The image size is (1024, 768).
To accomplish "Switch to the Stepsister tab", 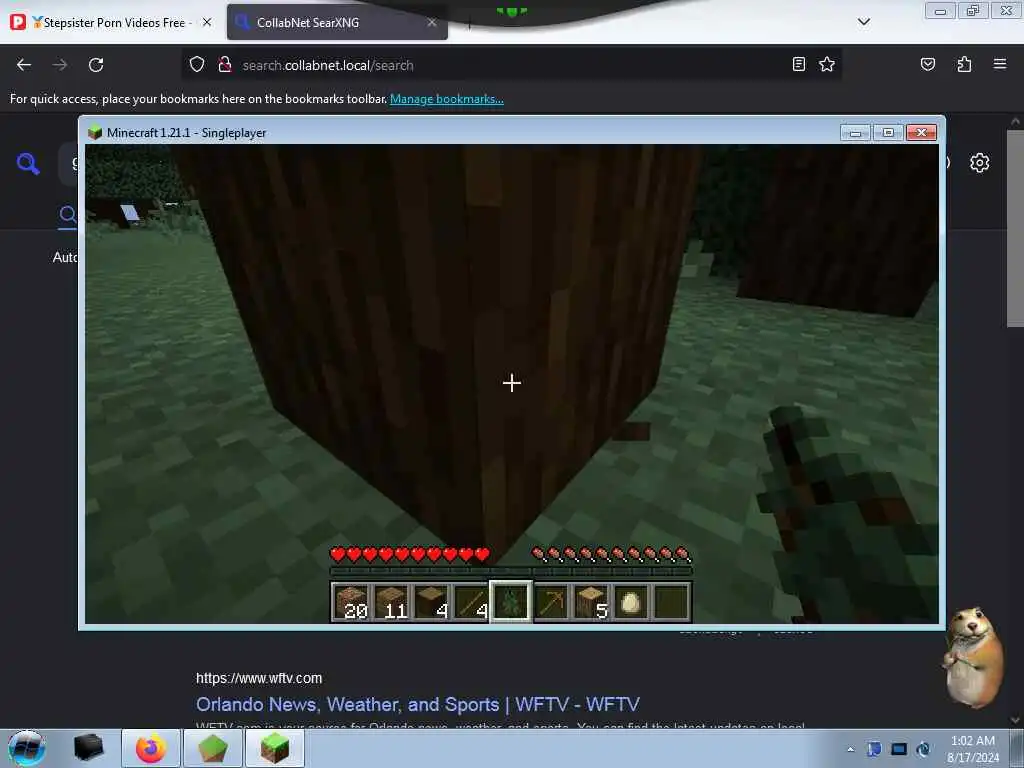I will (x=112, y=22).
